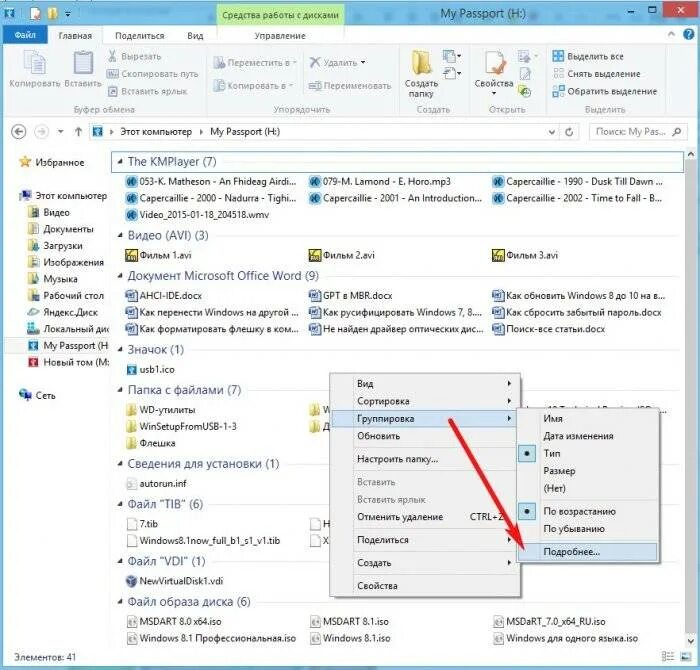Collapse the Файл "TIB" (6) group
The height and width of the screenshot is (670, 700).
pyautogui.click(x=120, y=504)
